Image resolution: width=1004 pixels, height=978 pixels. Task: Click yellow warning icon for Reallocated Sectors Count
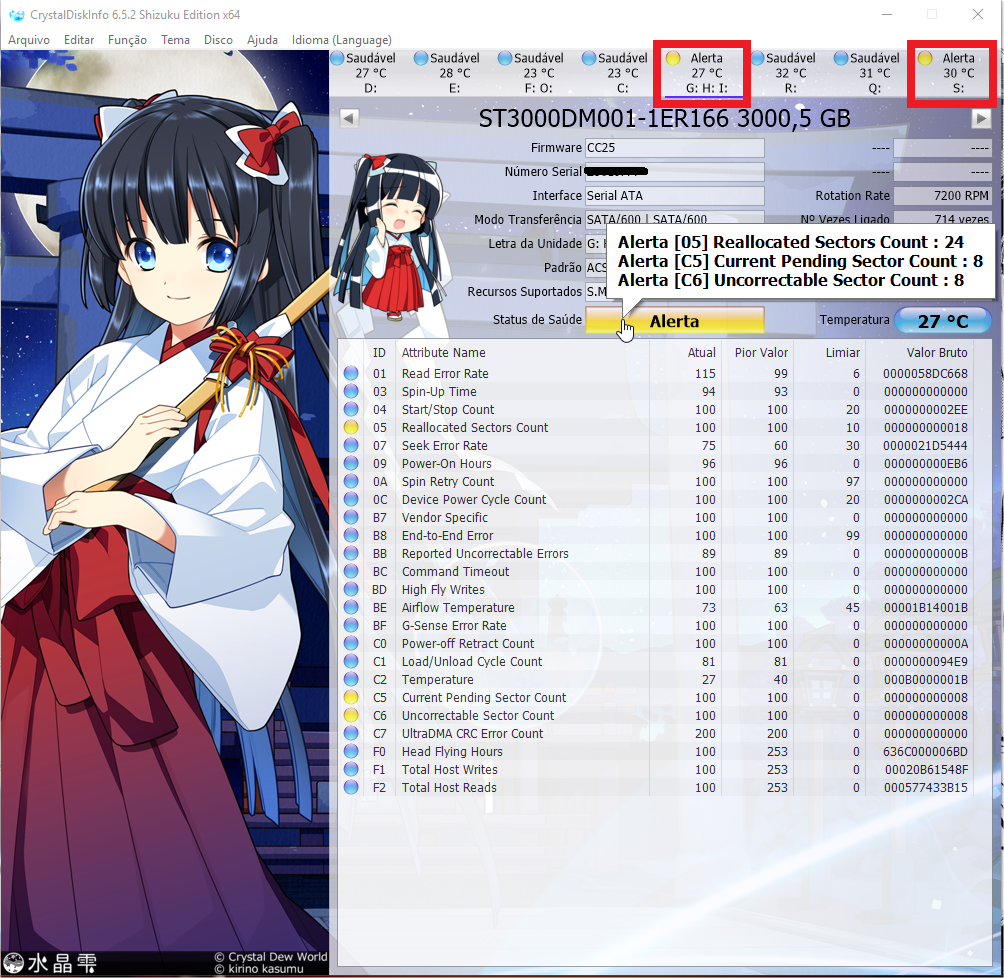coord(351,427)
